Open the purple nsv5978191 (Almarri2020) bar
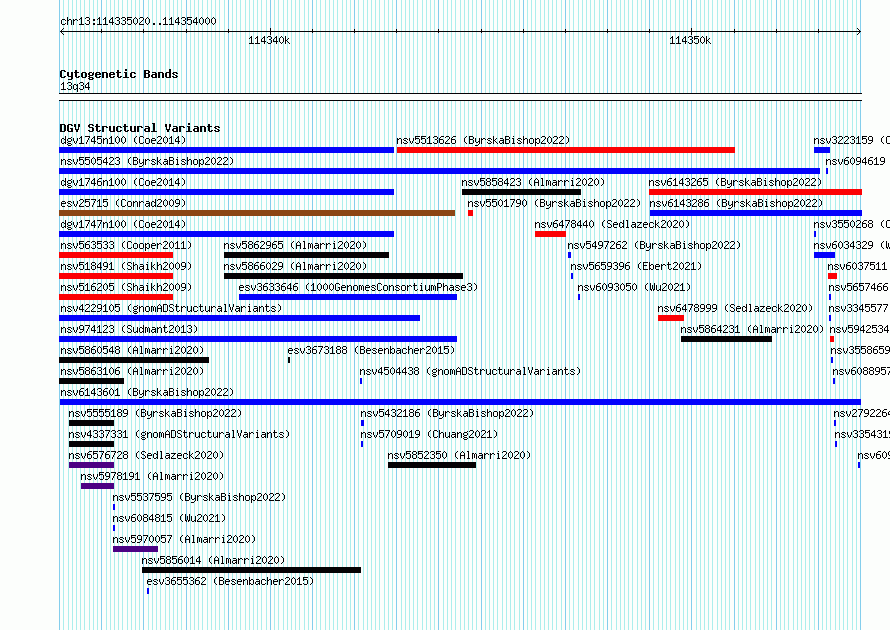Screen dimensions: 890x630 pos(98,486)
